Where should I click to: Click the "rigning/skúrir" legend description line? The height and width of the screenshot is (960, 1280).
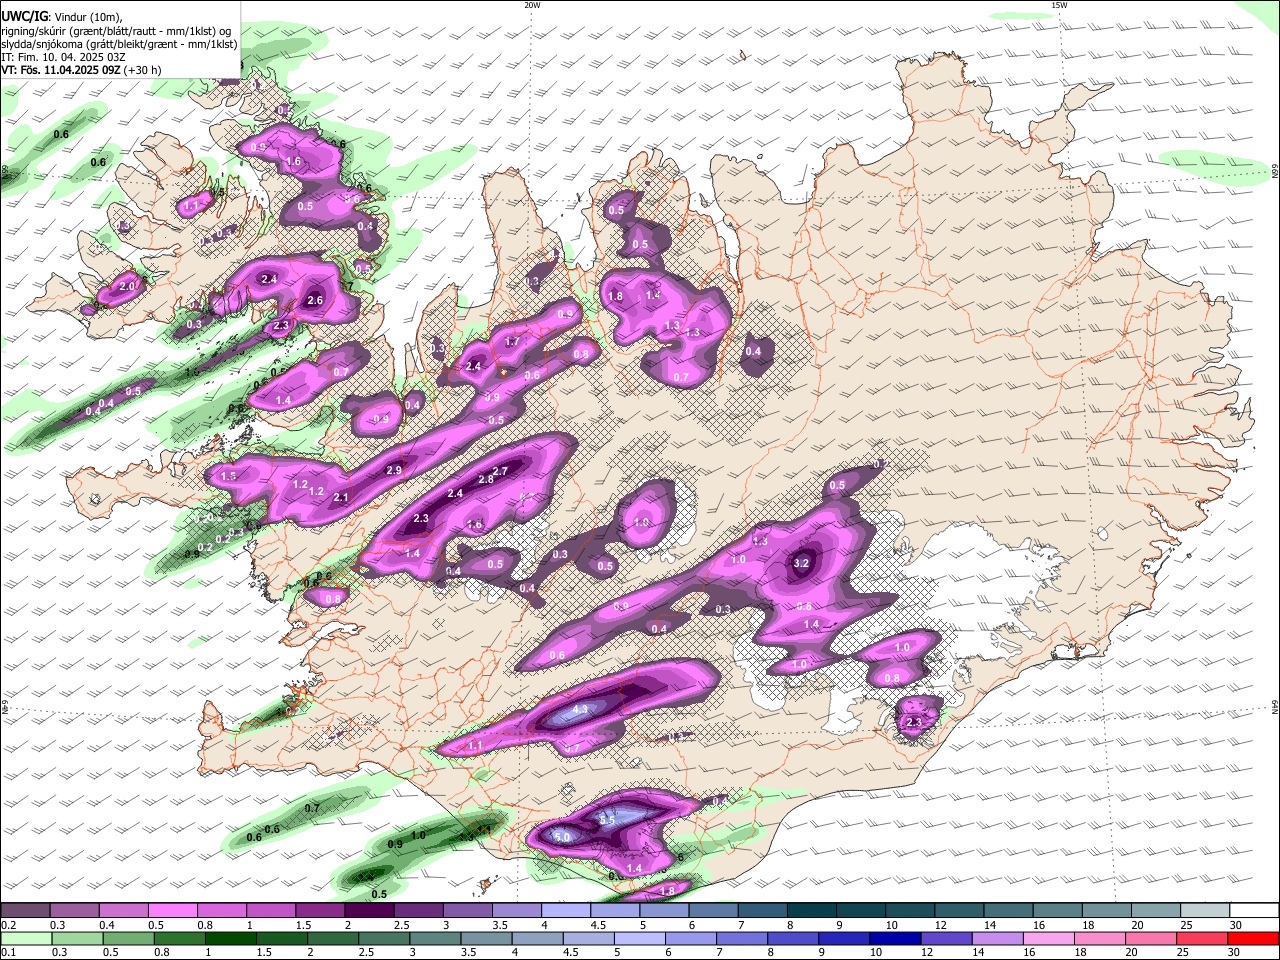(116, 31)
